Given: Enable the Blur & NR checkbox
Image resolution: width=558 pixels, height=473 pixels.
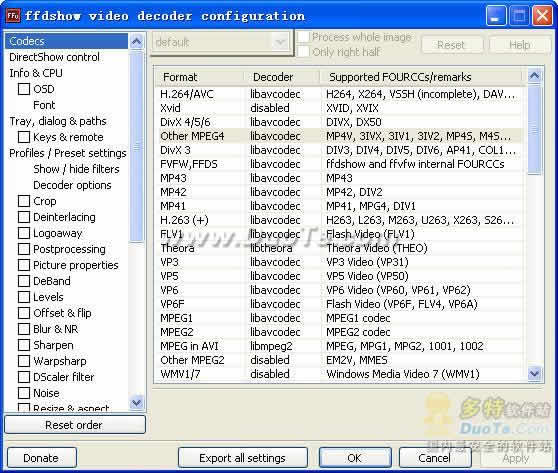Looking at the screenshot, I should [24, 329].
